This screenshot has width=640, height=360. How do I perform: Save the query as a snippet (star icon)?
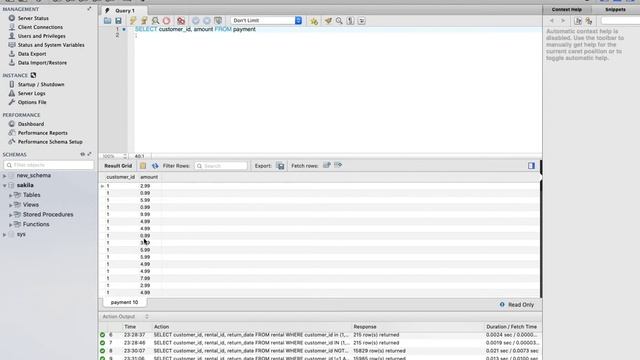coord(313,21)
